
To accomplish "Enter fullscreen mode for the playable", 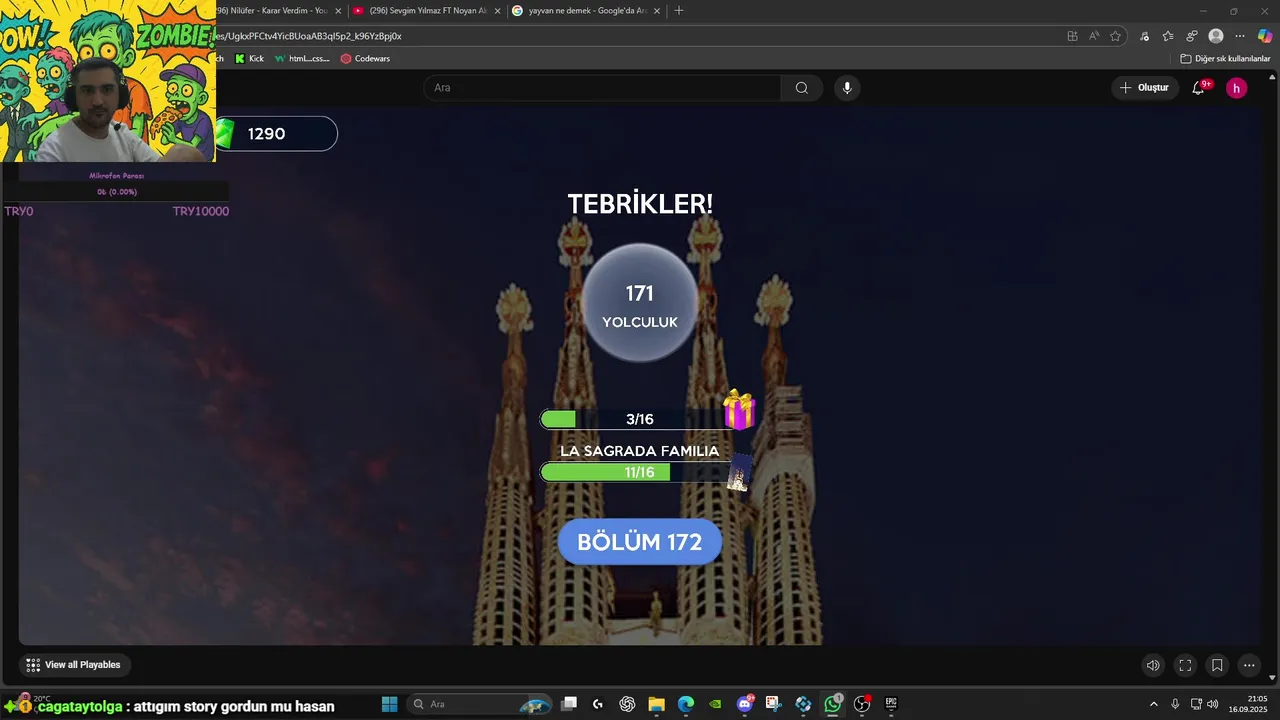I will click(1185, 665).
